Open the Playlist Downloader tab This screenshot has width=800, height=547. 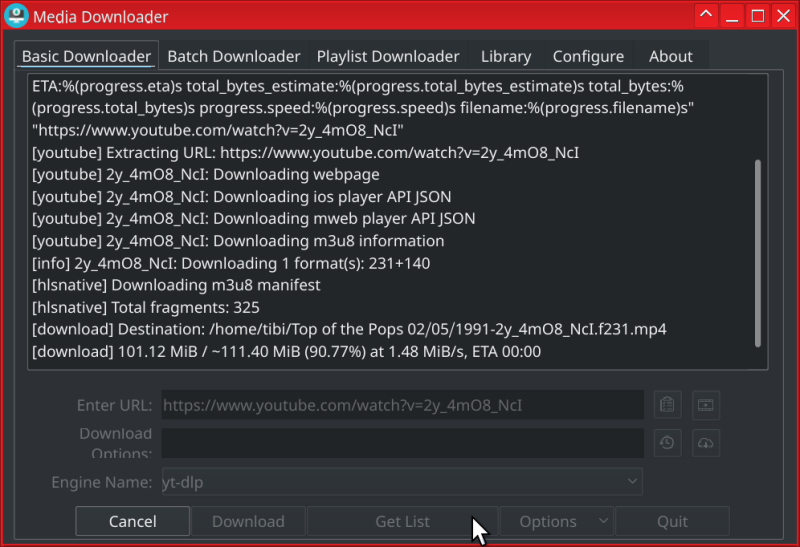click(388, 56)
